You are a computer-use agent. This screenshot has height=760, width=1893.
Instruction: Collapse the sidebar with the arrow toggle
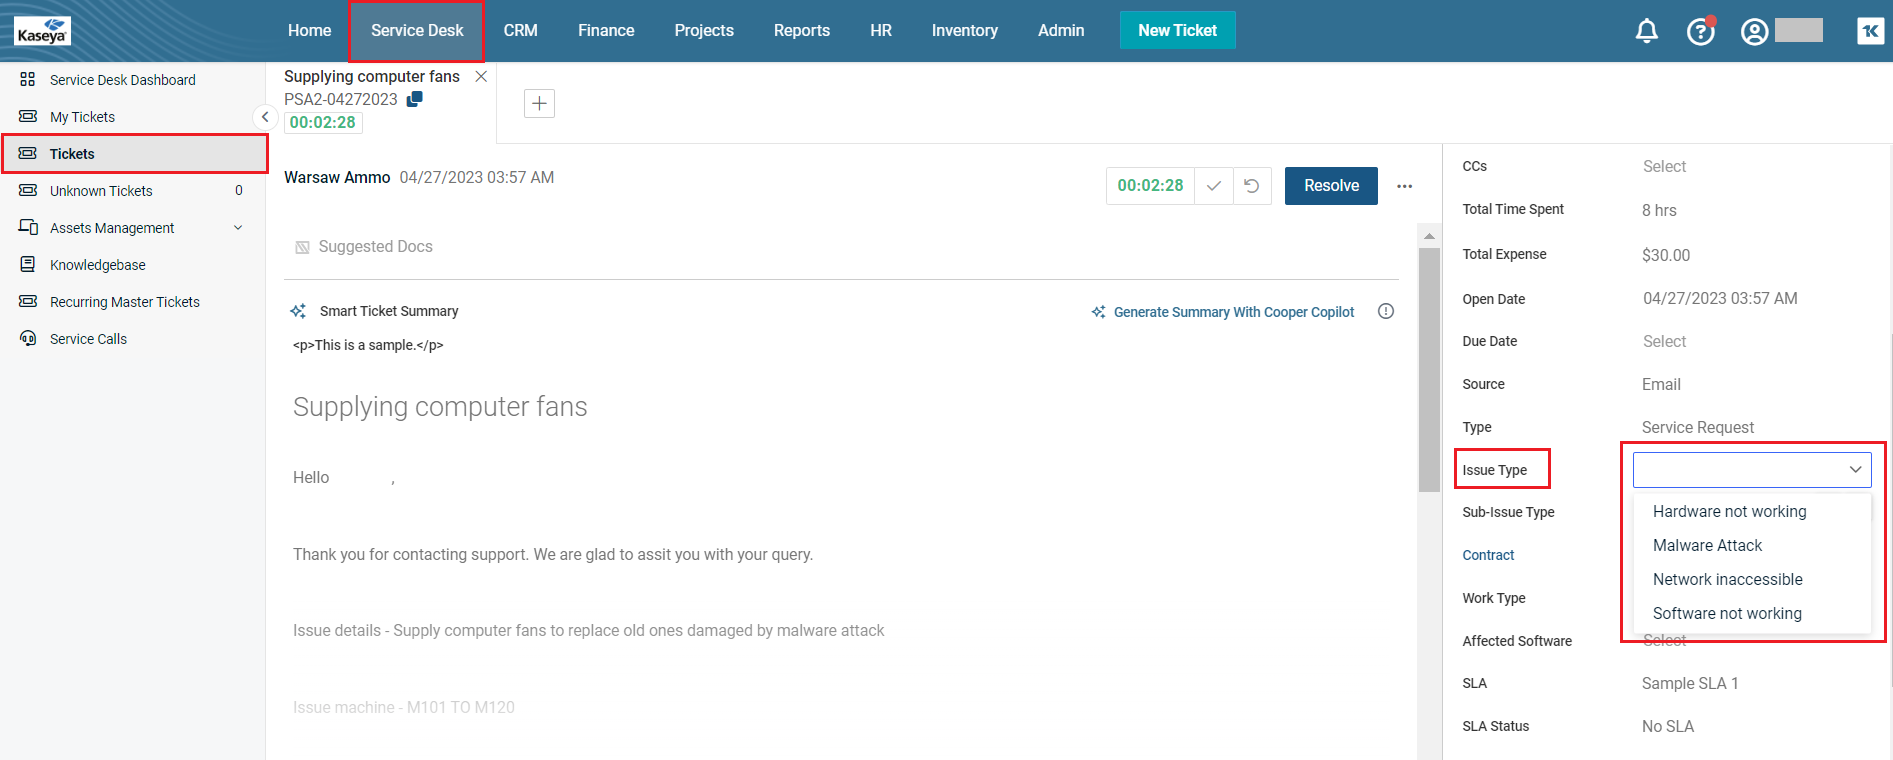click(265, 117)
